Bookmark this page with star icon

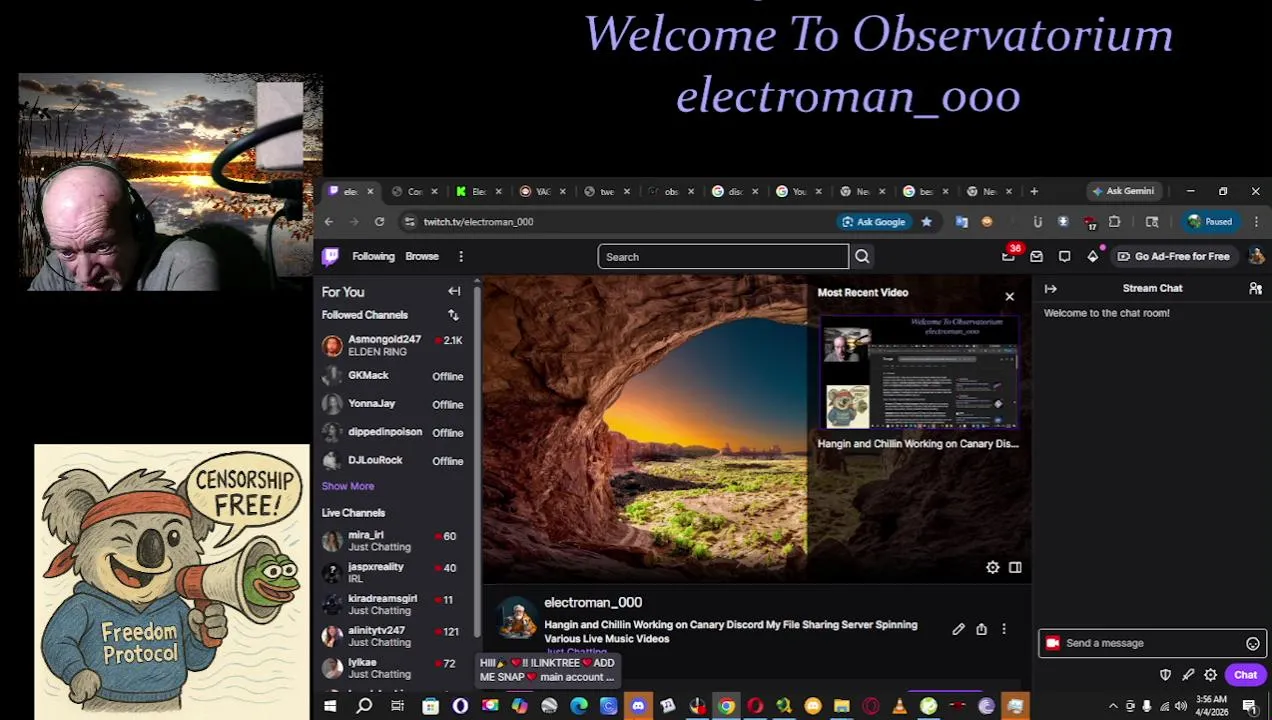926,222
